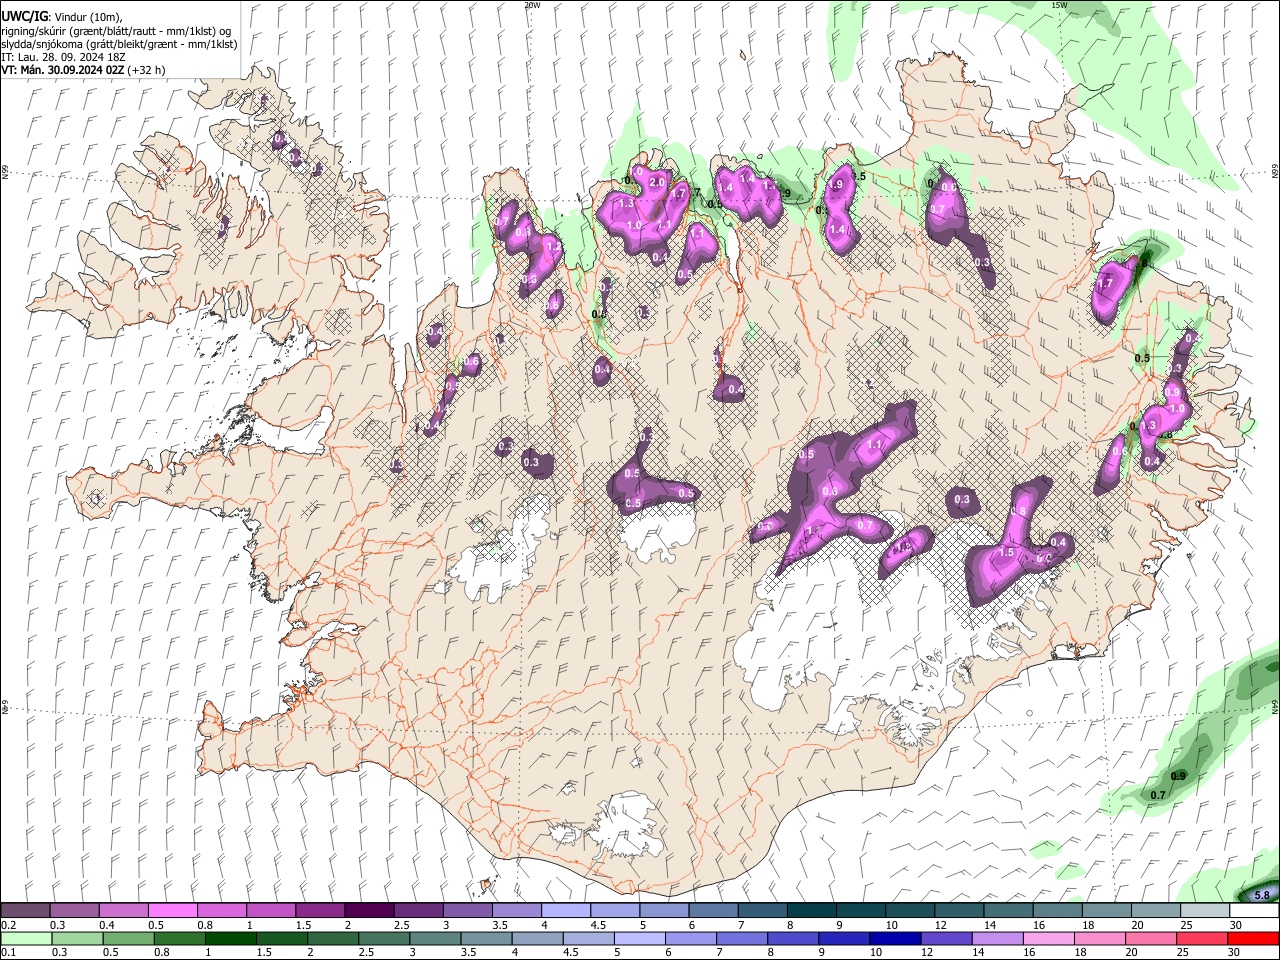Image resolution: width=1280 pixels, height=960 pixels.
Task: Select the bright magenta swatch labeled 0.5 in top legend
Action: (173, 911)
